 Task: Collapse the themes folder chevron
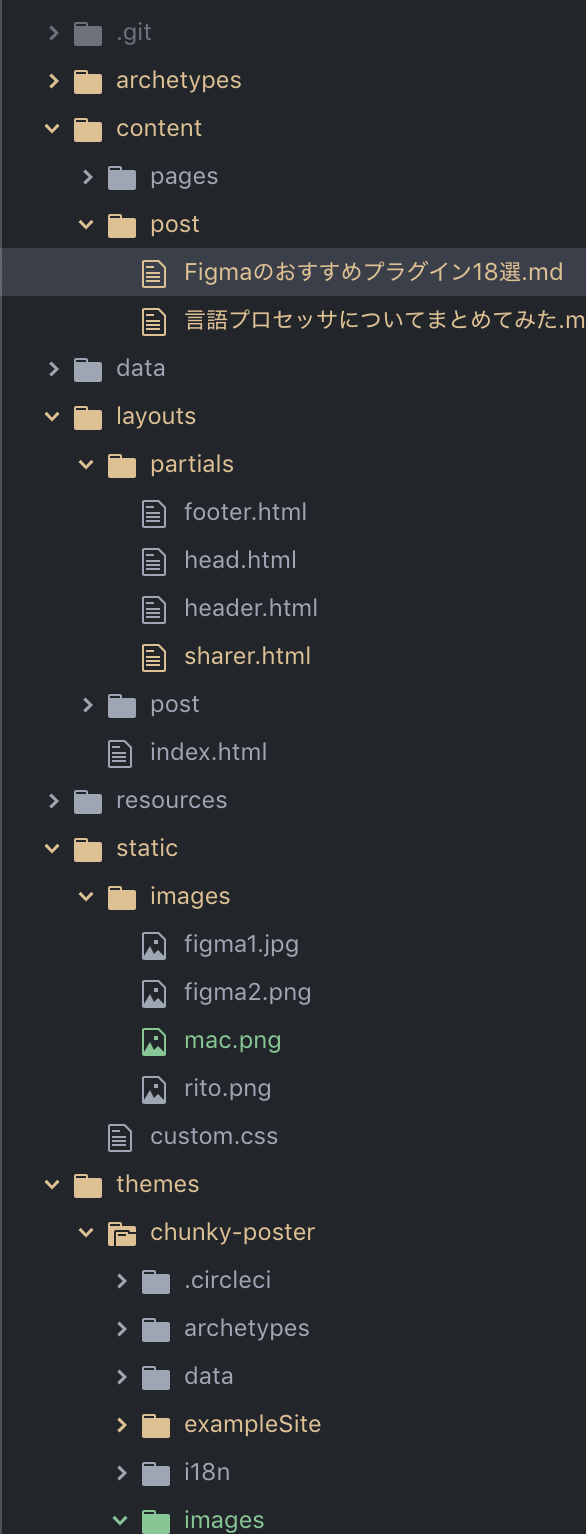pos(53,1185)
